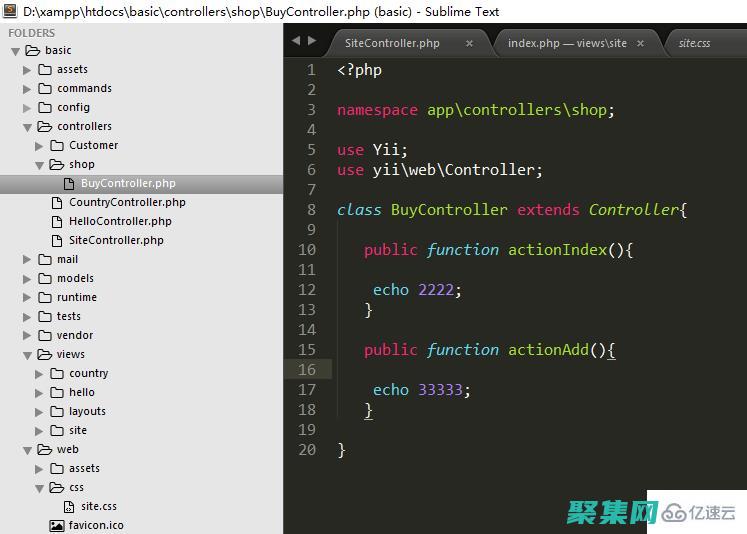Click the Sublime Text window title icon
This screenshot has width=747, height=534.
[10, 11]
